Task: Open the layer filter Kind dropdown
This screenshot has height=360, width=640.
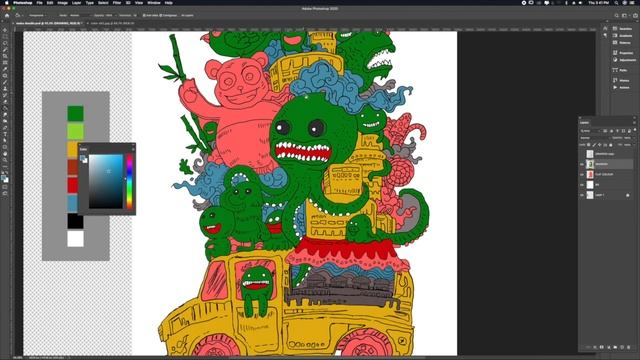Action: tap(590, 131)
